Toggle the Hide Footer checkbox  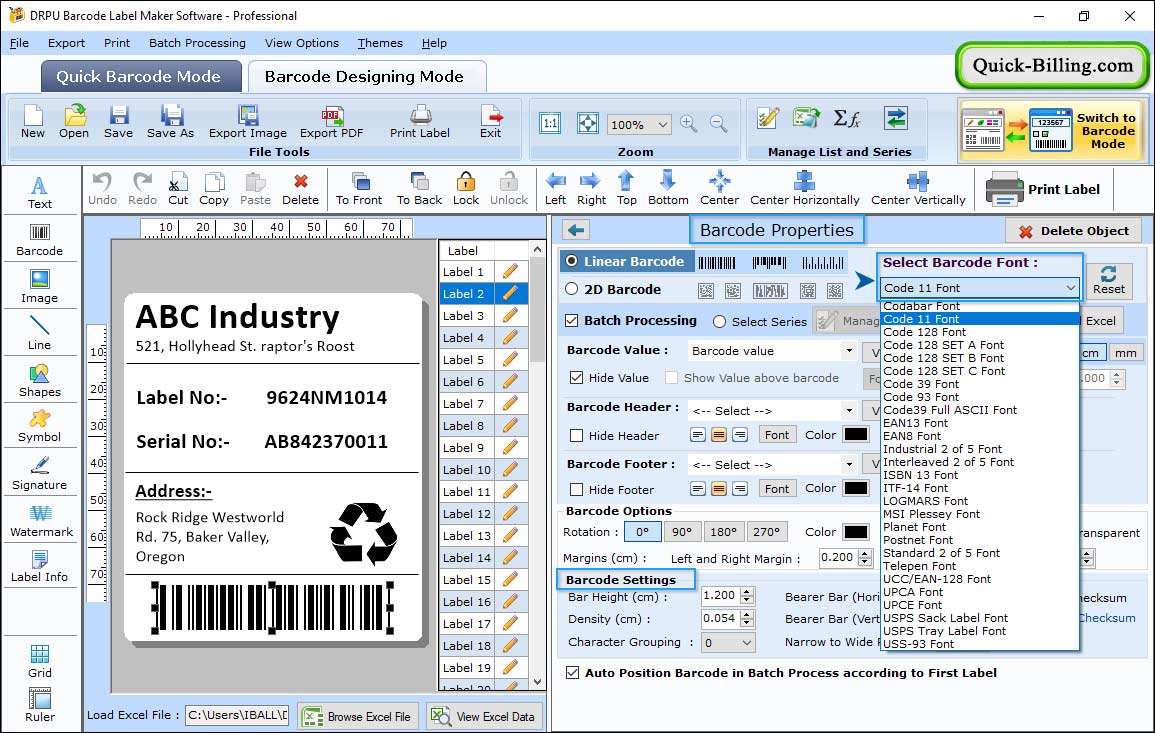click(577, 490)
